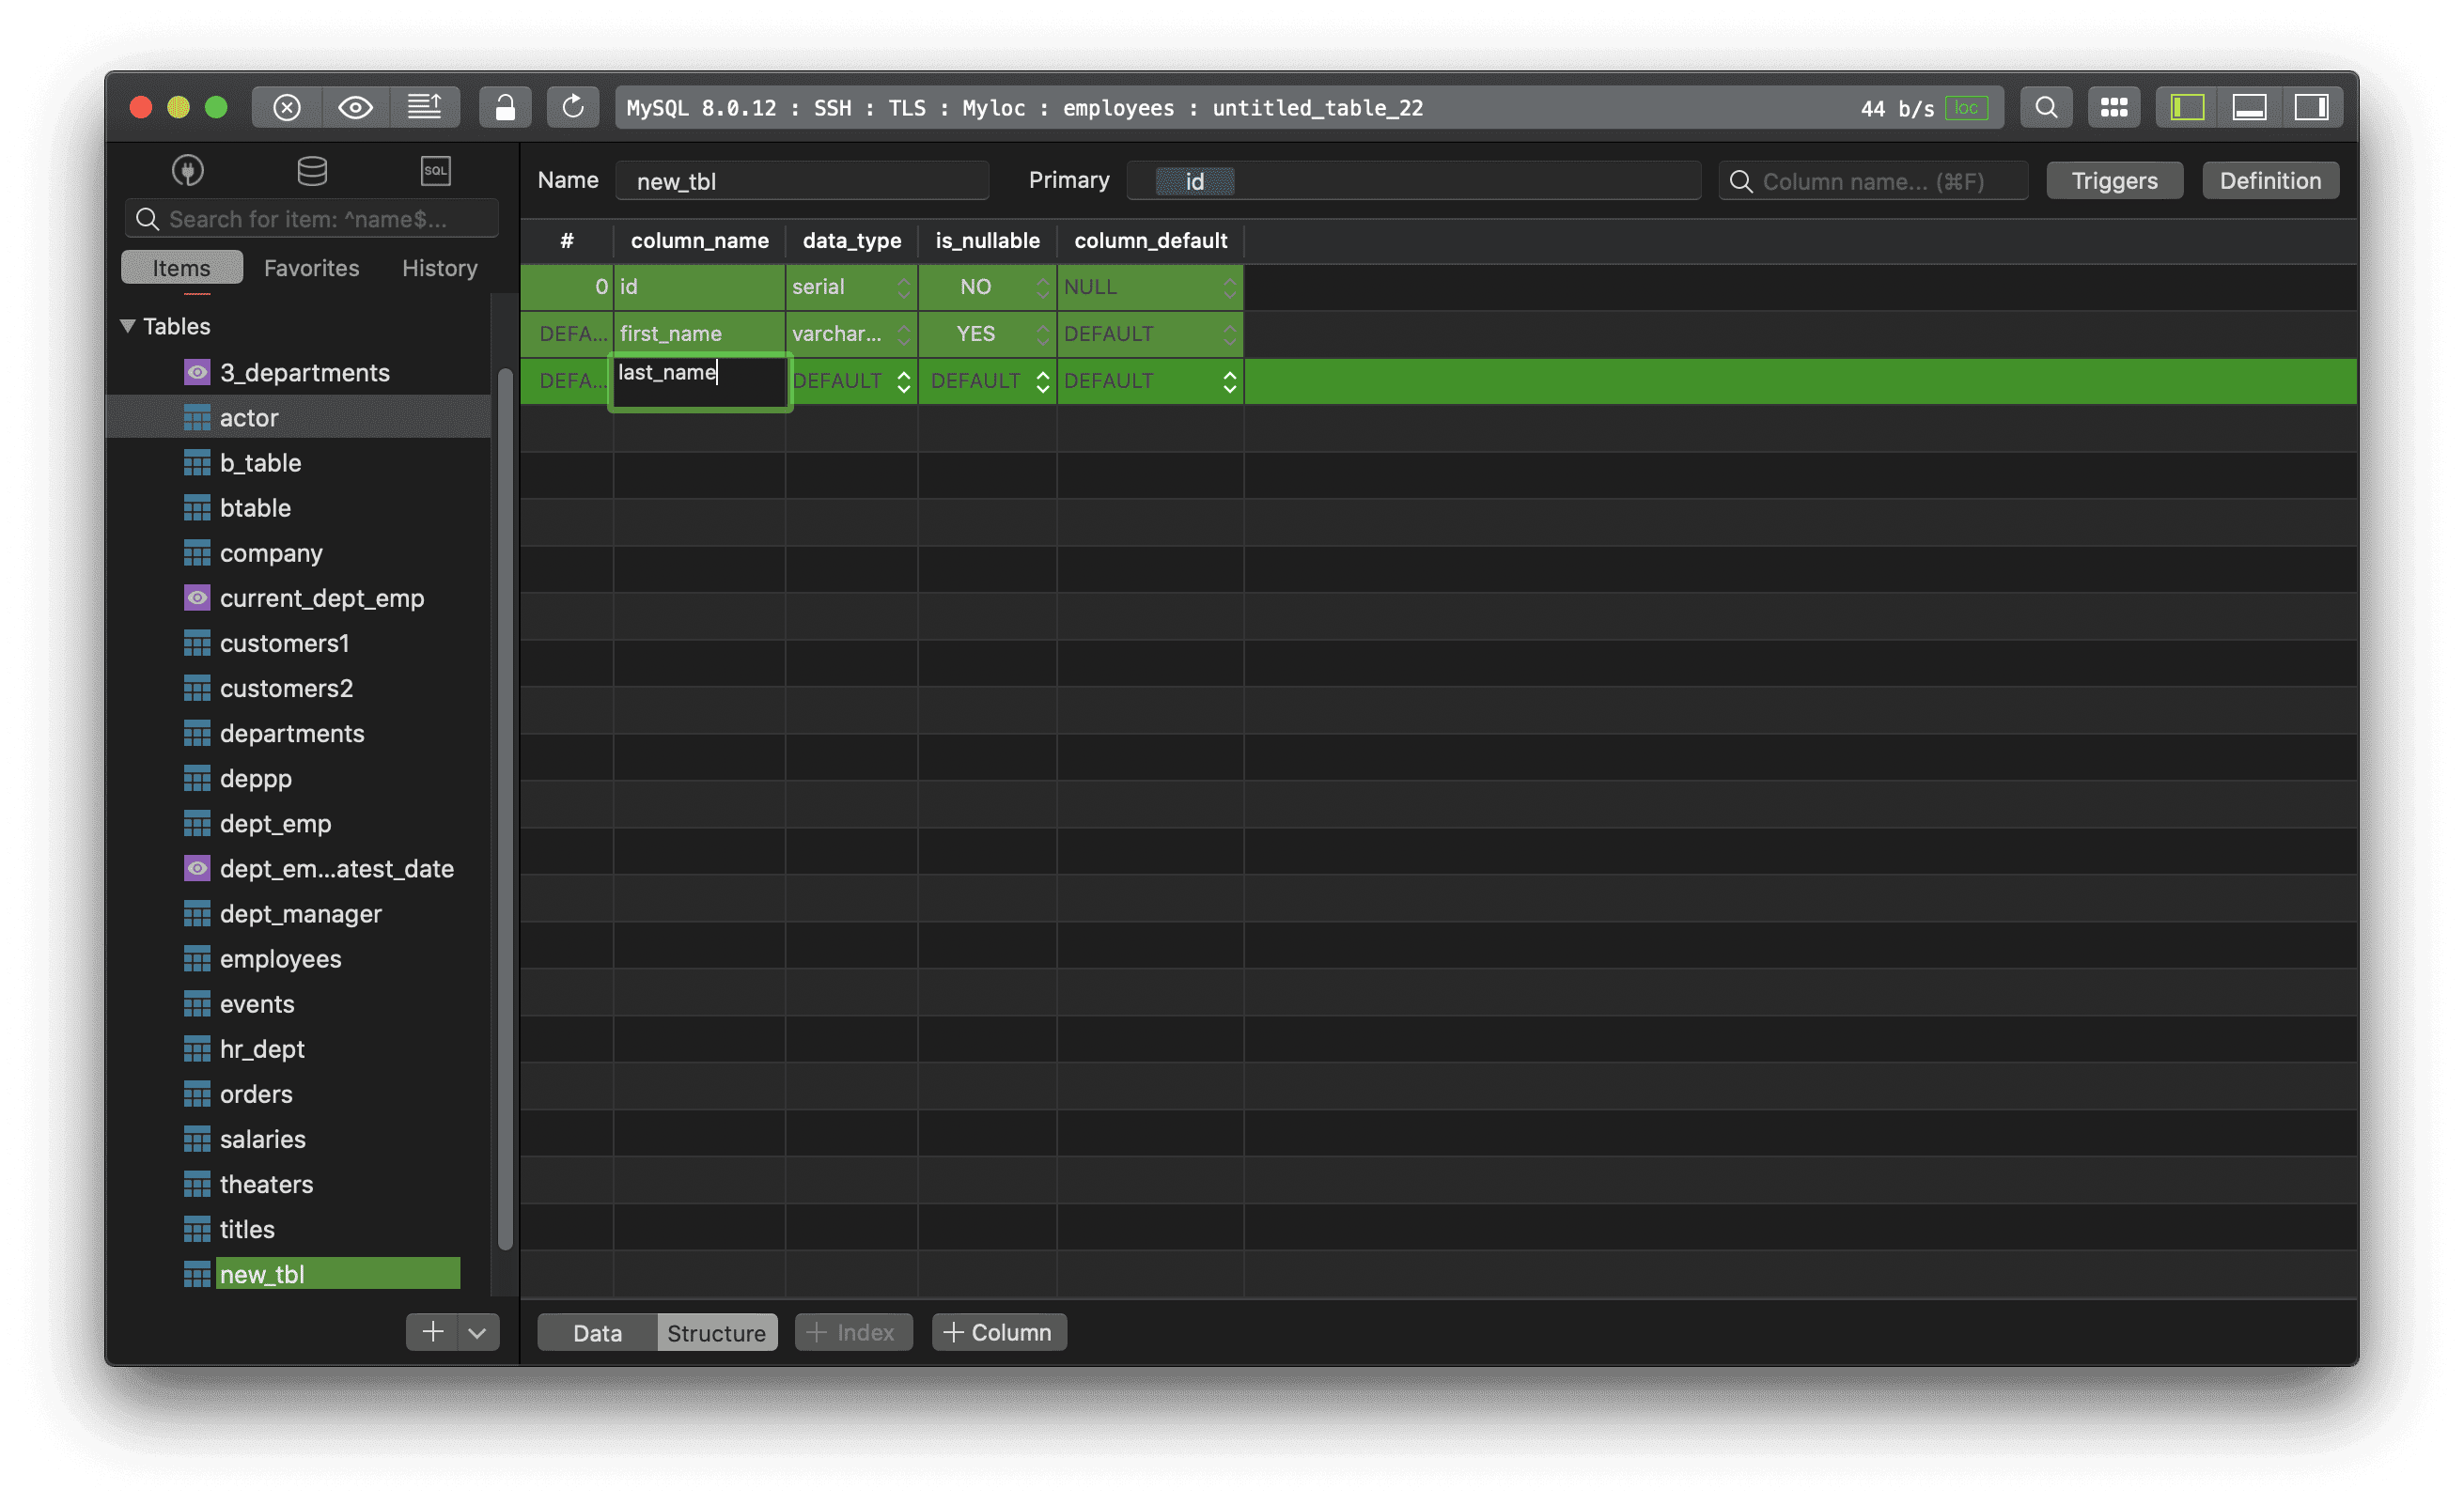
Task: Switch to the Data view tab
Action: pyautogui.click(x=597, y=1332)
